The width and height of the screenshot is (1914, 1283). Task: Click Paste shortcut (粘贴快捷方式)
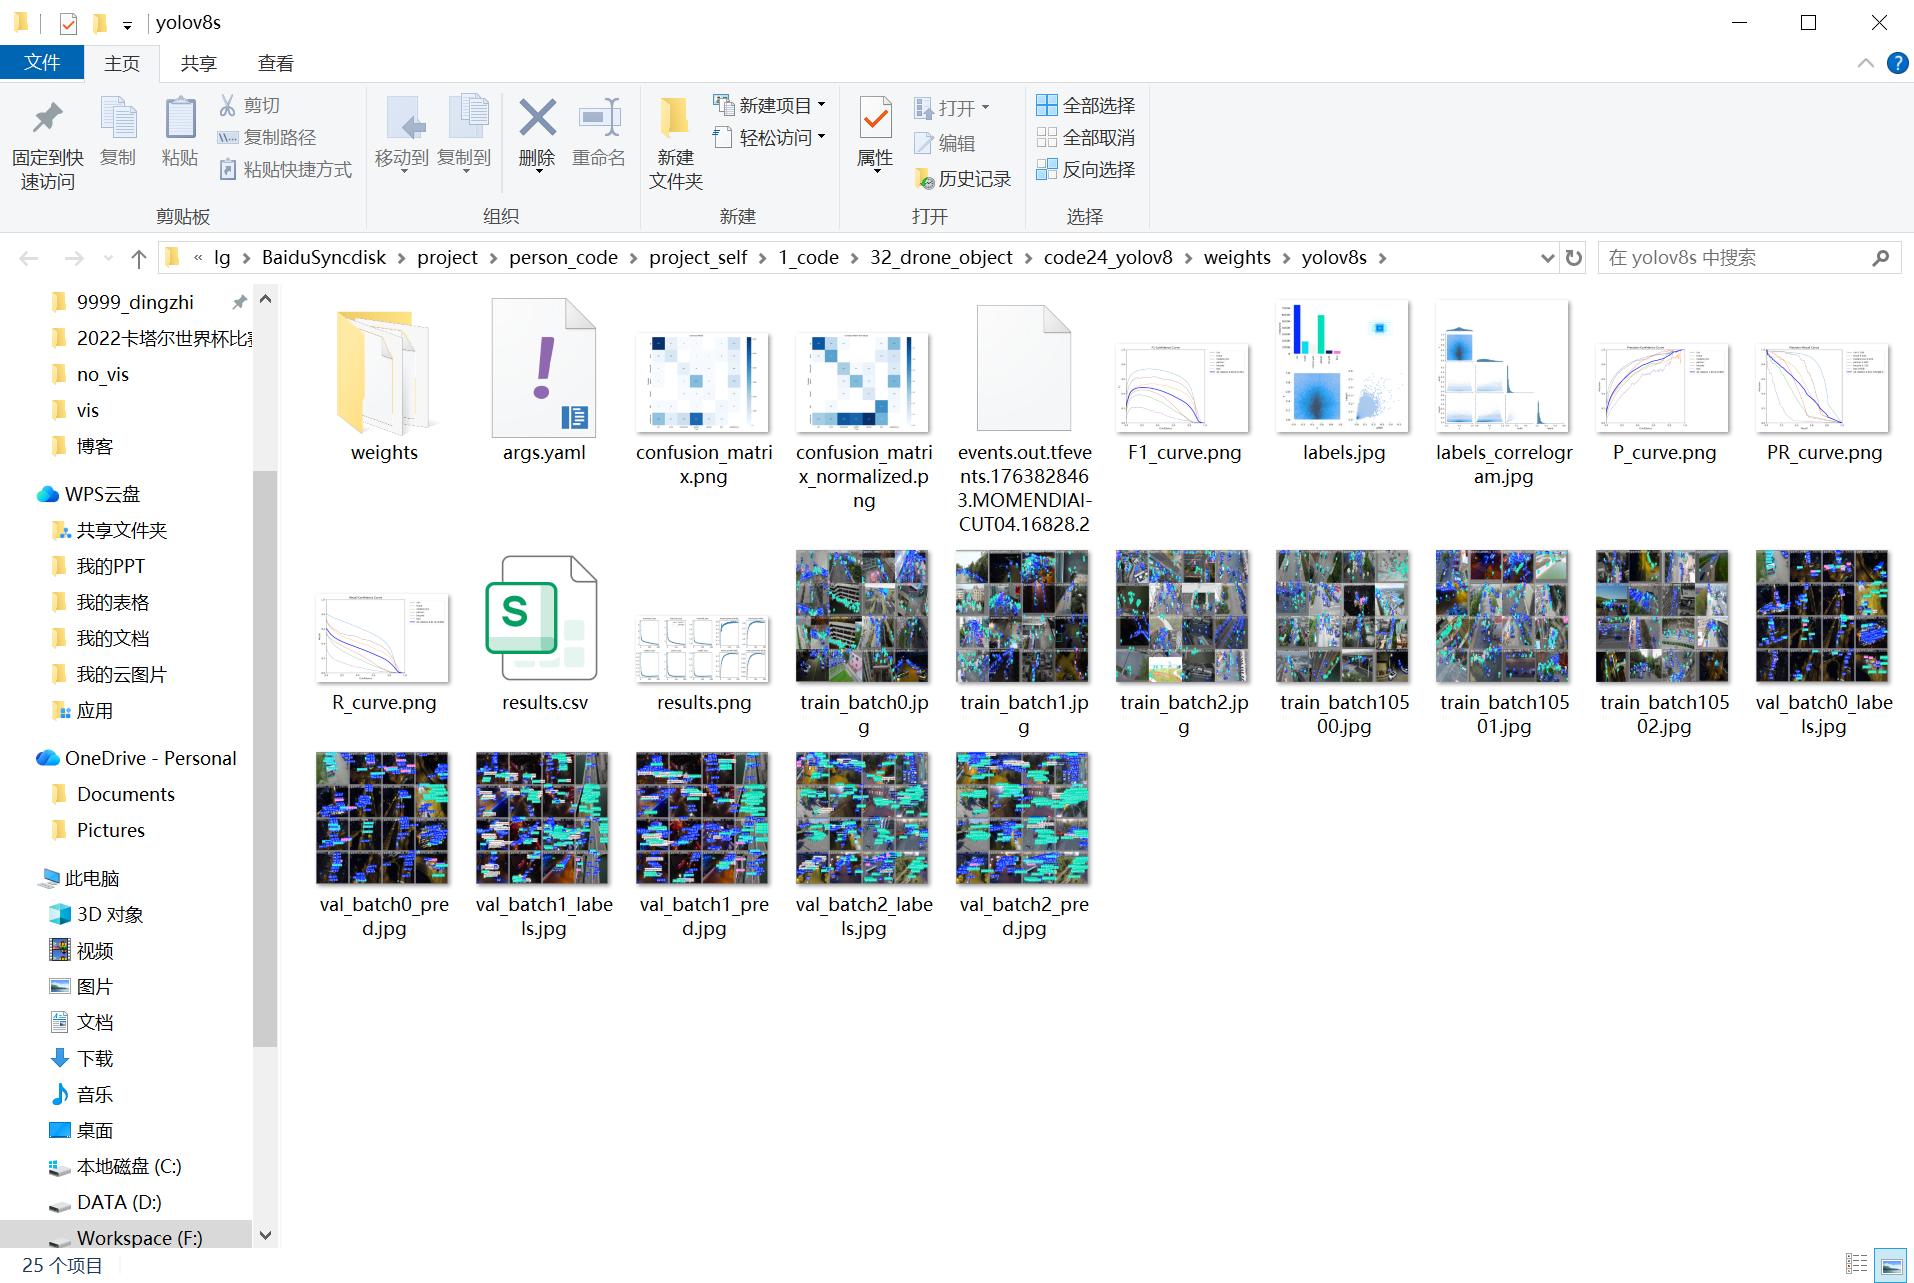coord(285,169)
